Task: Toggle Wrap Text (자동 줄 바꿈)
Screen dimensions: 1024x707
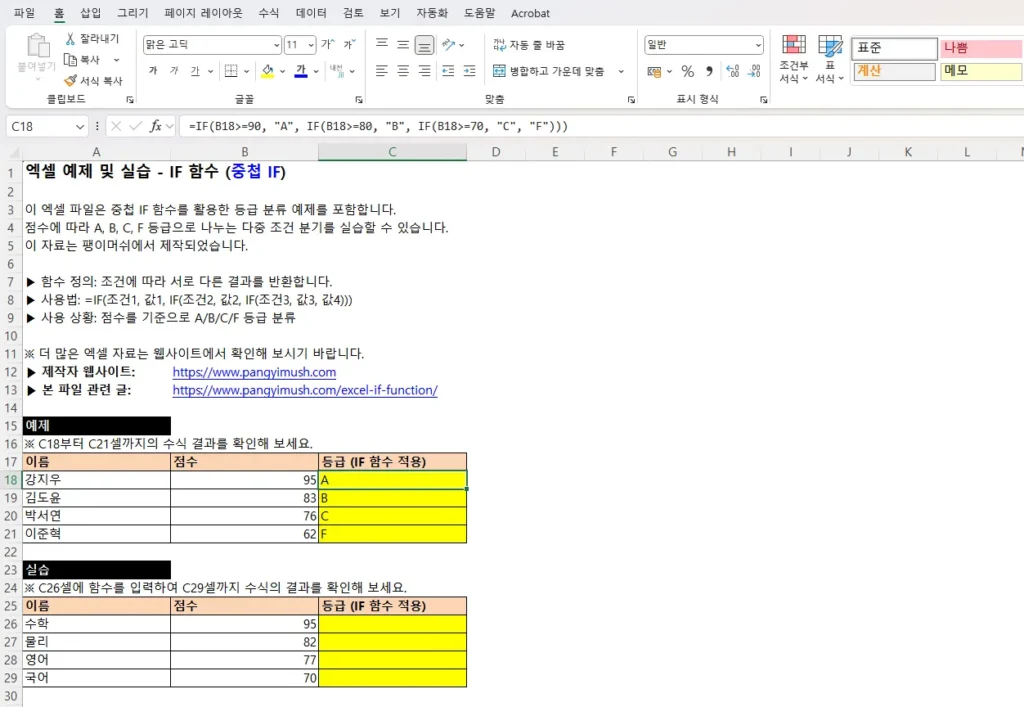Action: 529,44
